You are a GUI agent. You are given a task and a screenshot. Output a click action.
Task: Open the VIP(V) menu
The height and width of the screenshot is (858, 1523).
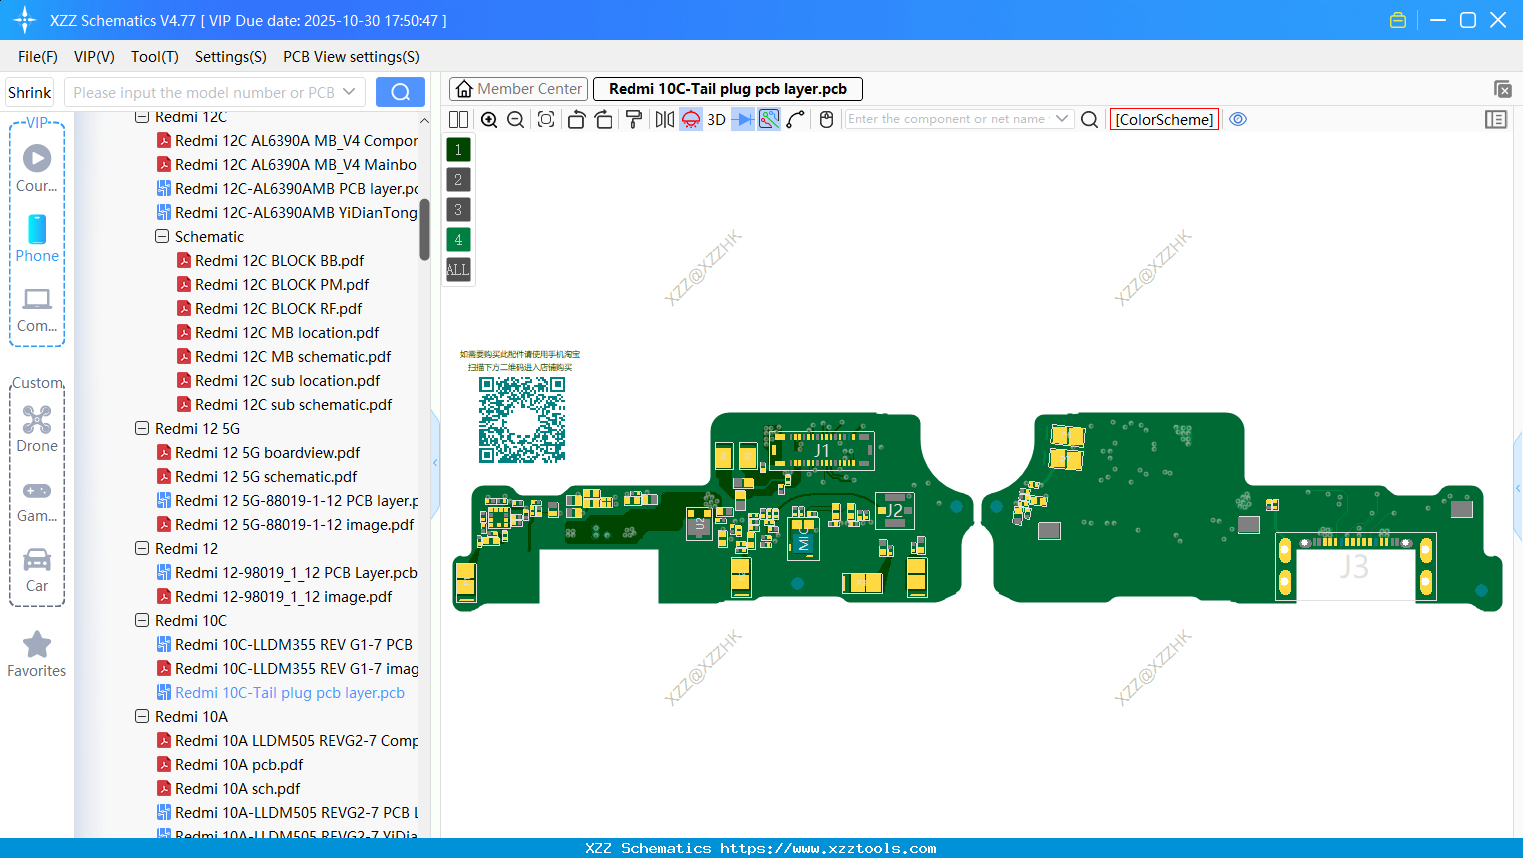click(93, 57)
